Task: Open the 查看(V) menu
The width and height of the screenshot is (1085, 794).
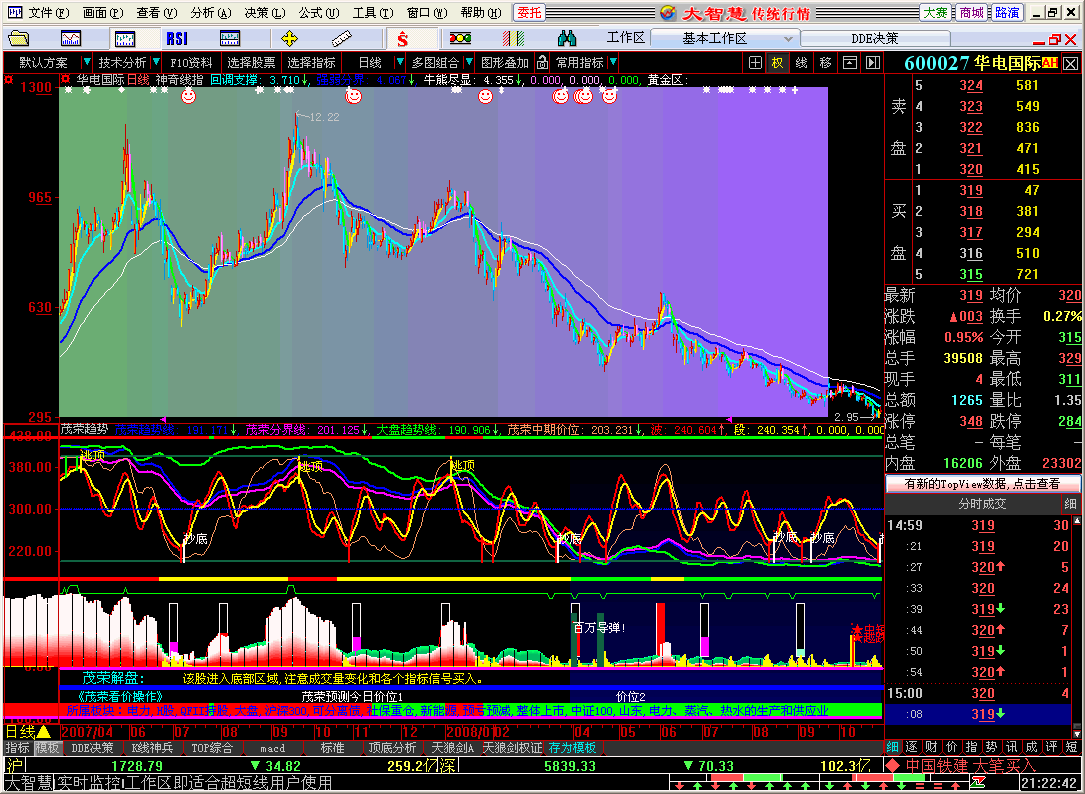Action: [x=156, y=13]
